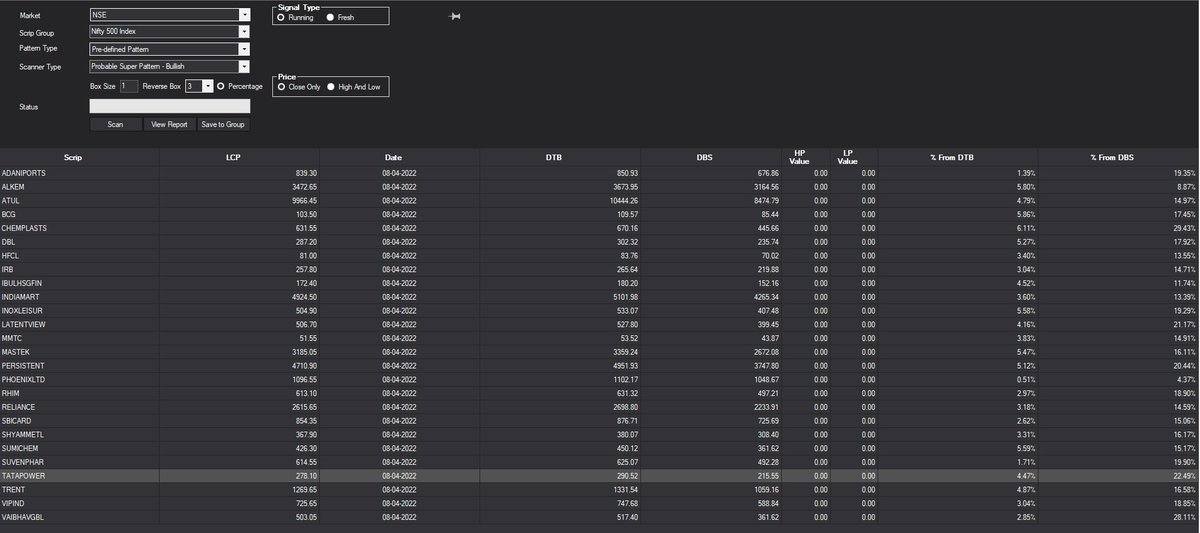Click the Status text field
Image resolution: width=1200 pixels, height=533 pixels.
click(x=169, y=105)
